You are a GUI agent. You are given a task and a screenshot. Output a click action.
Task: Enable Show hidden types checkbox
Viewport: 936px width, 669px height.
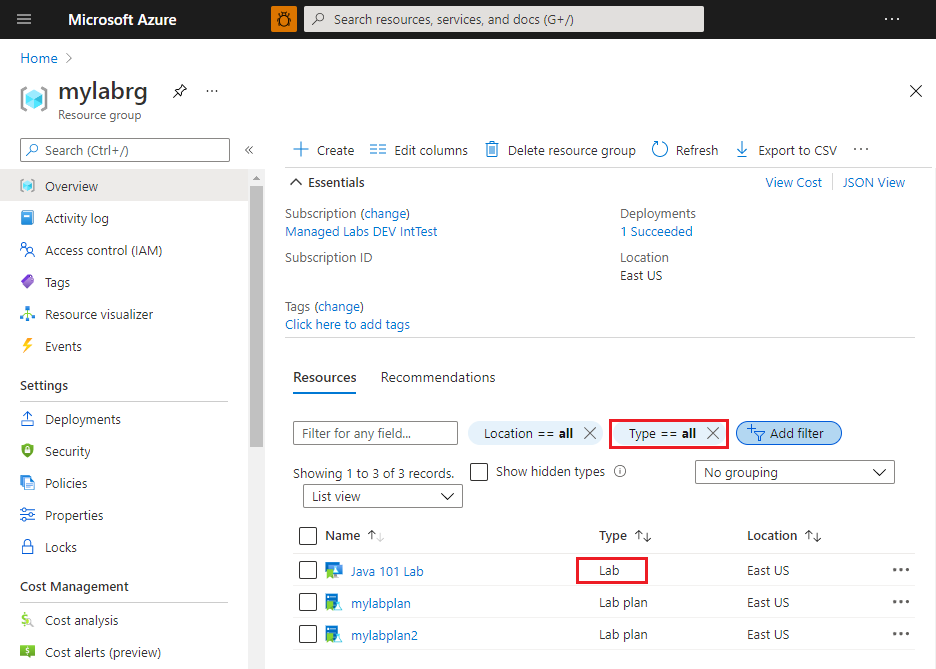(479, 471)
